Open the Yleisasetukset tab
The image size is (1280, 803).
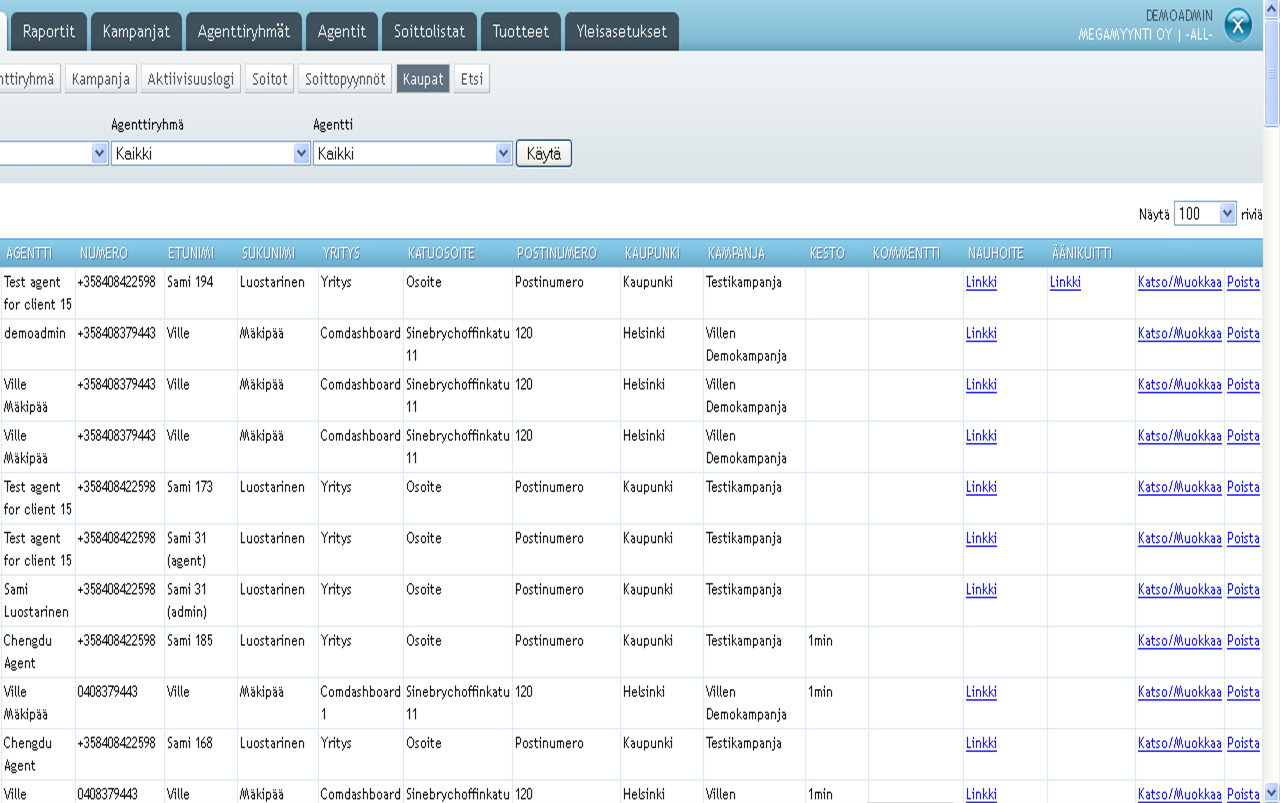[622, 31]
